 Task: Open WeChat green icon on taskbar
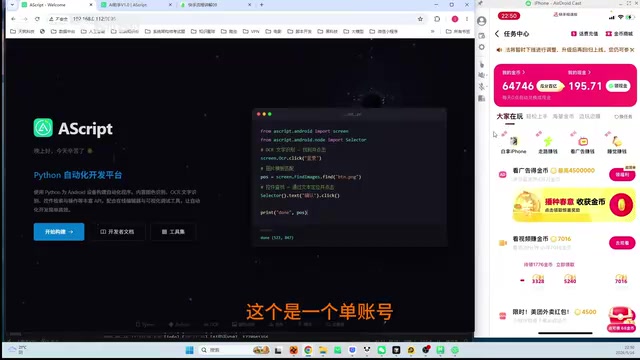coord(382,350)
